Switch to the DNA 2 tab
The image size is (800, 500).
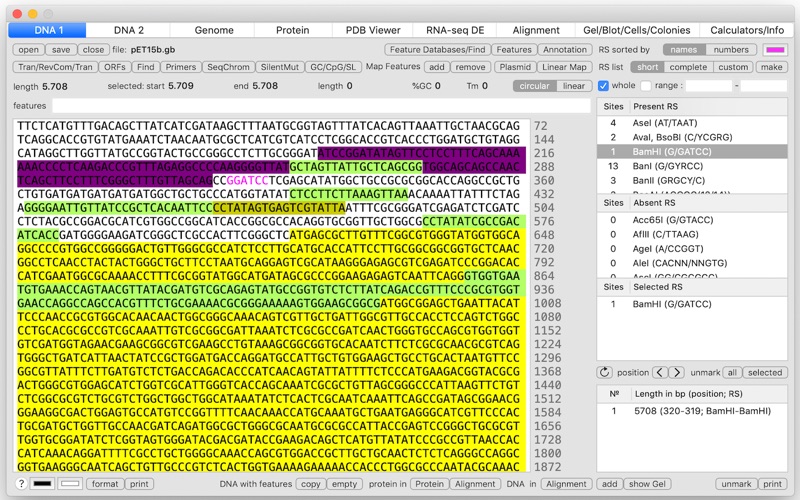point(129,30)
